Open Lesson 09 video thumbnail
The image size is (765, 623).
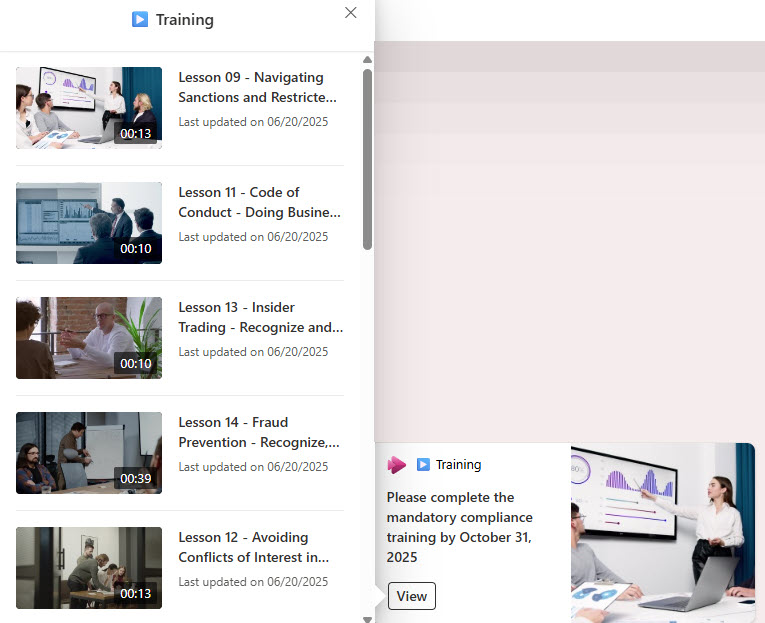coord(89,108)
